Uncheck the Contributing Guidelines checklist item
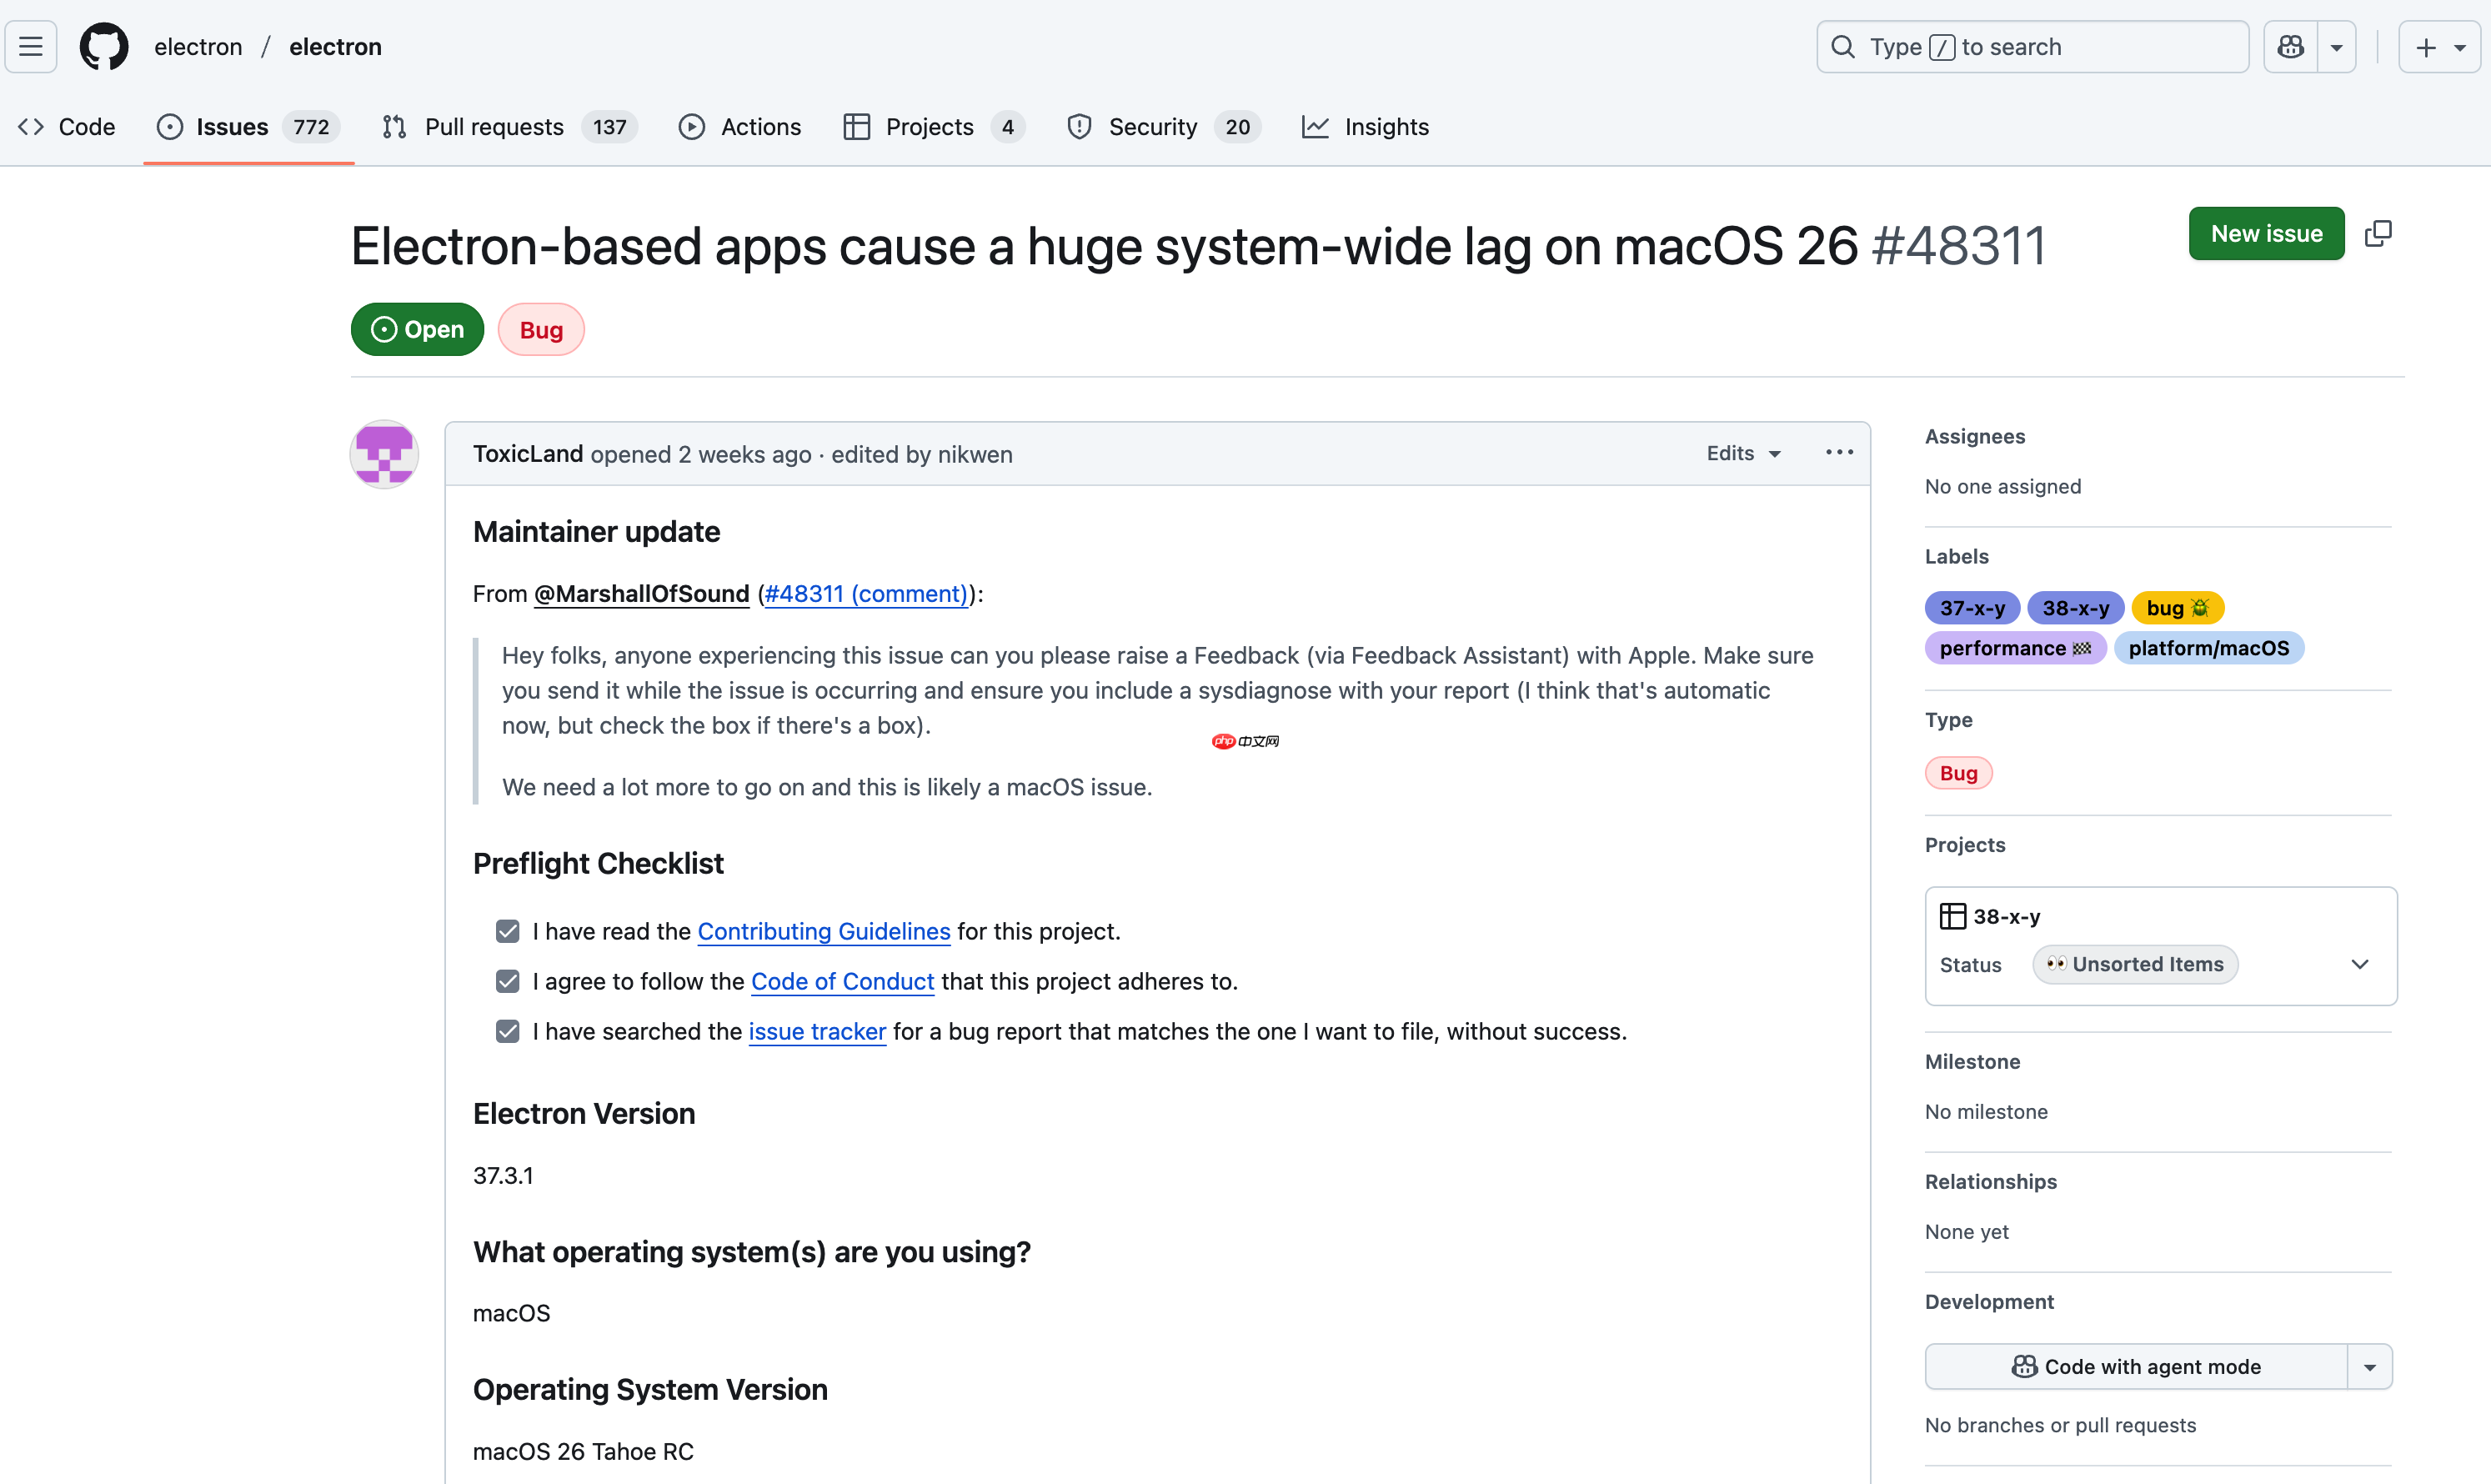The width and height of the screenshot is (2491, 1484). tap(508, 931)
